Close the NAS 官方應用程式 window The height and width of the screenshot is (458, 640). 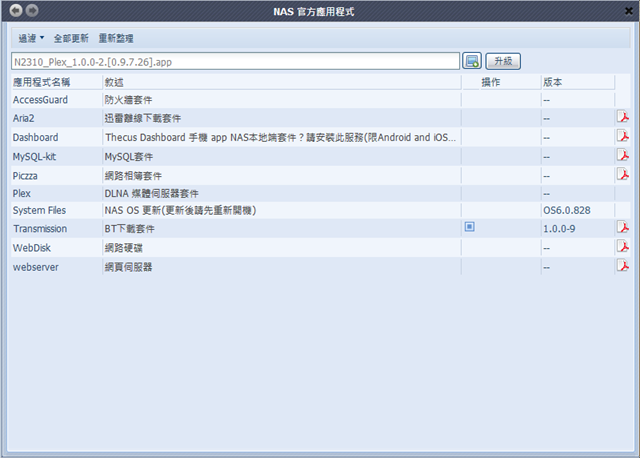pyautogui.click(x=629, y=11)
